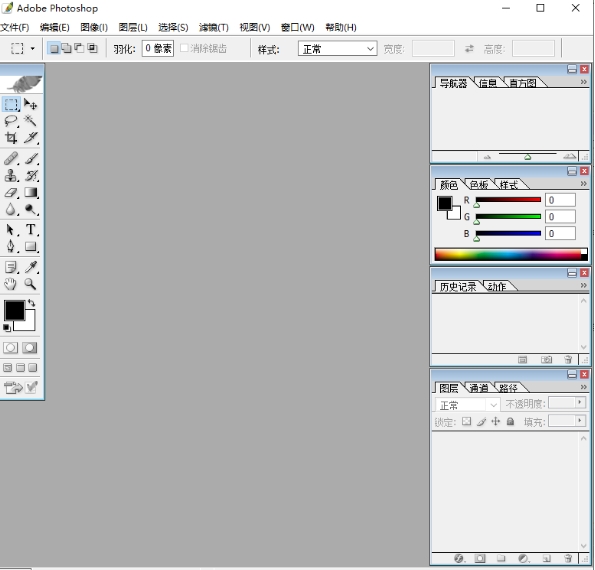Image resolution: width=595 pixels, height=570 pixels.
Task: Select the Eraser tool
Action: pyautogui.click(x=11, y=192)
